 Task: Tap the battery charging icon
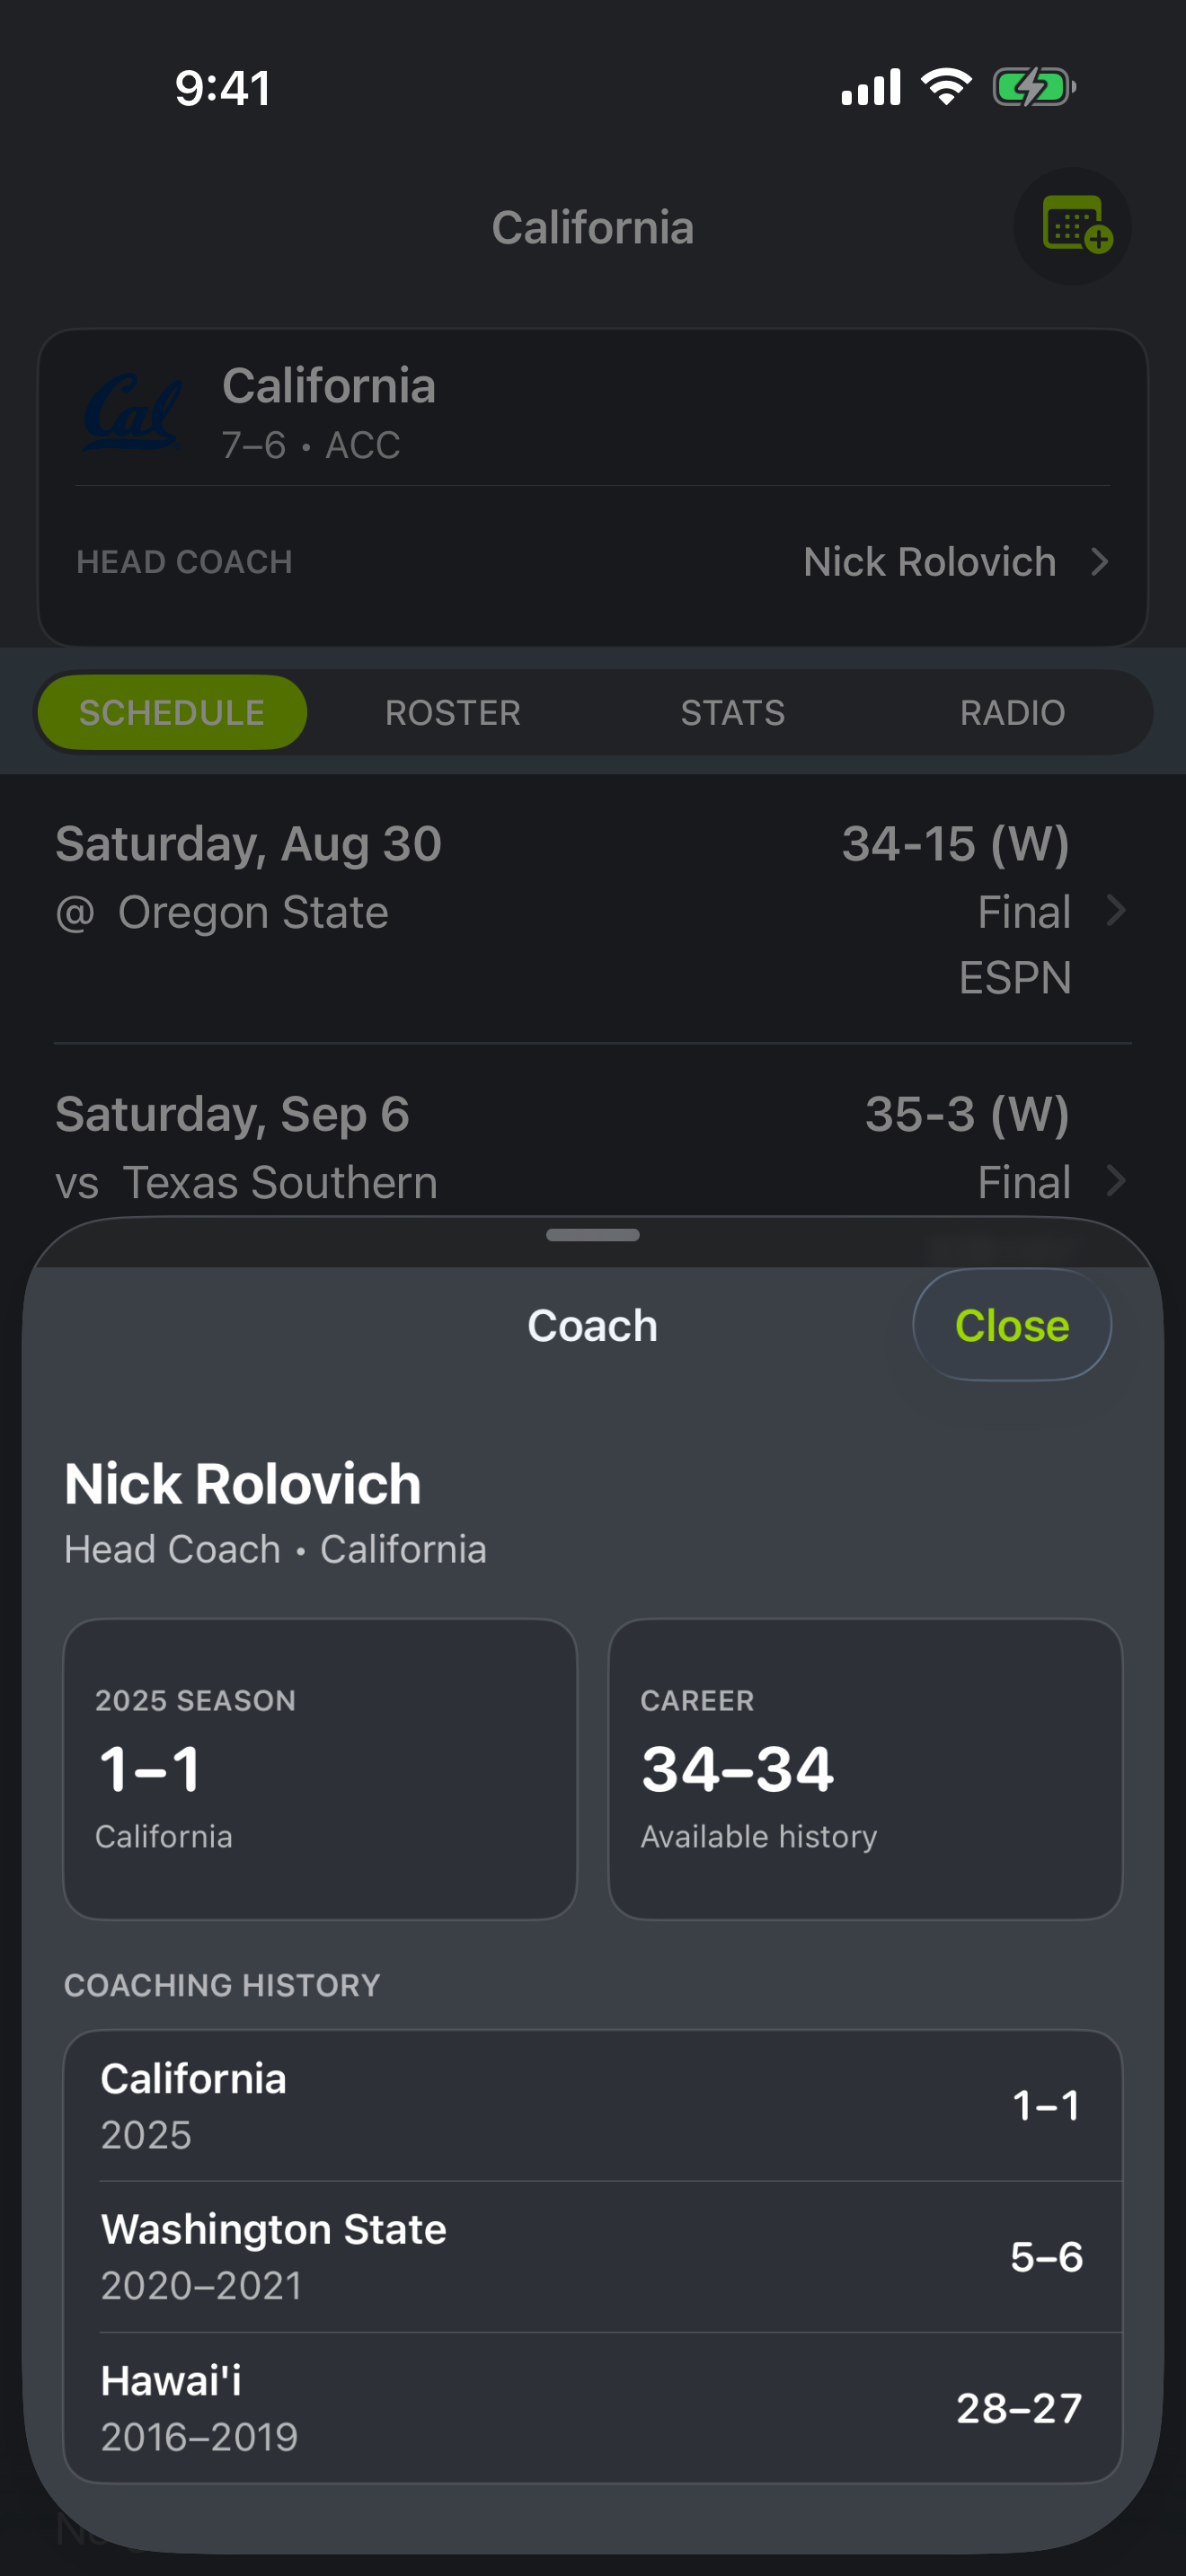point(1034,87)
